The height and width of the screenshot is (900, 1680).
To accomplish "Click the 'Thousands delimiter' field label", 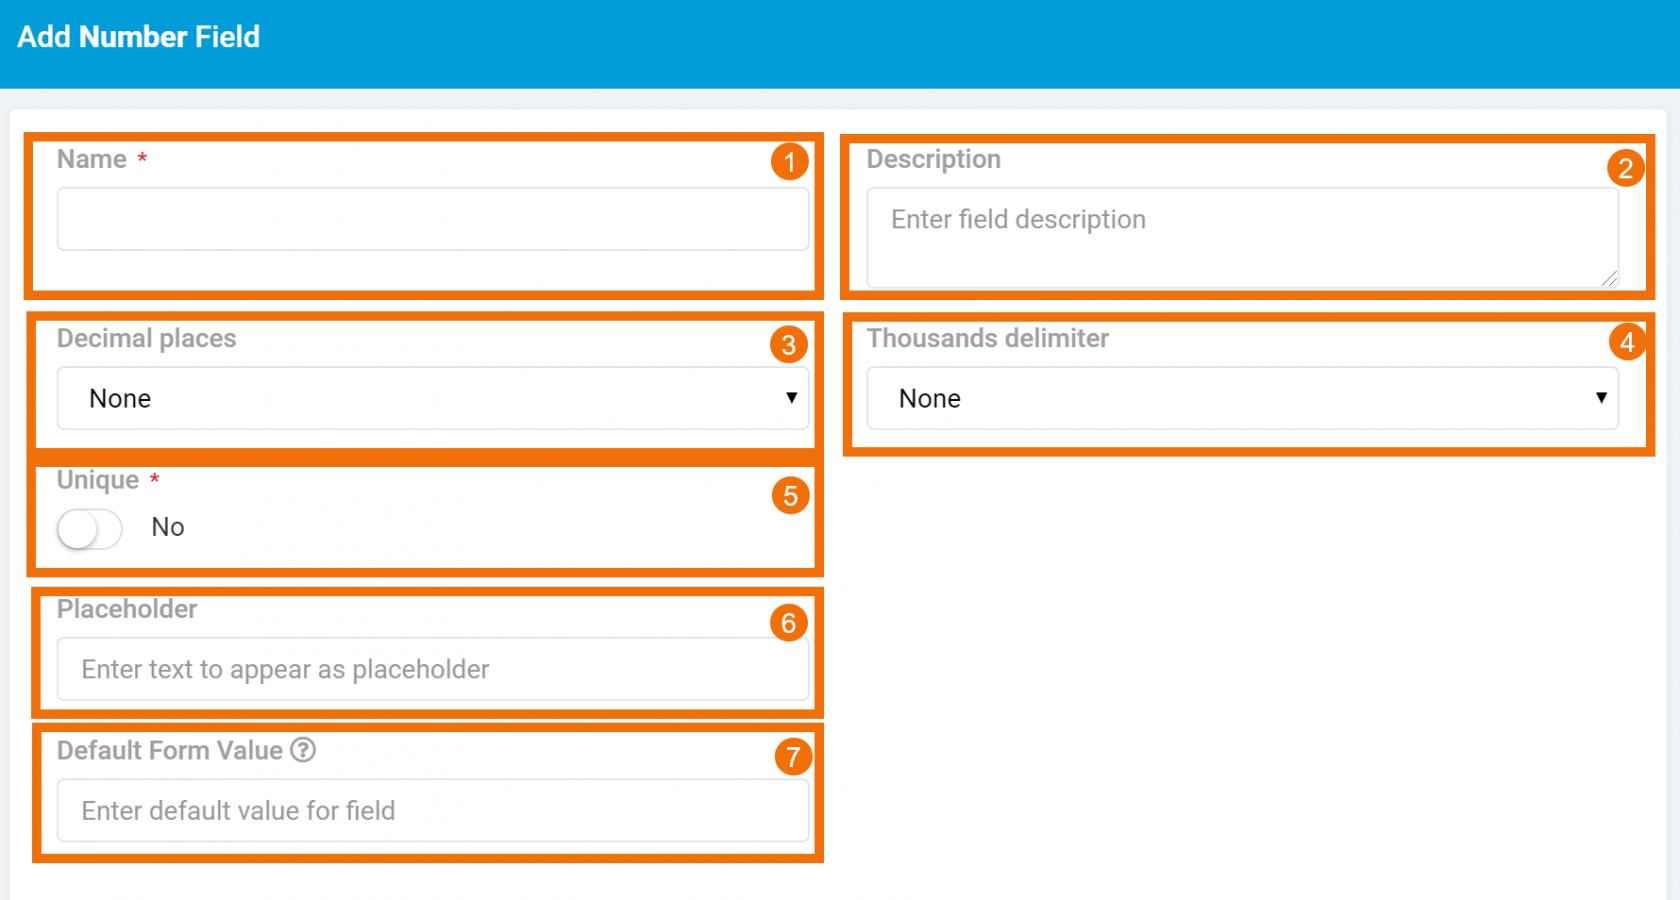I will pyautogui.click(x=987, y=339).
